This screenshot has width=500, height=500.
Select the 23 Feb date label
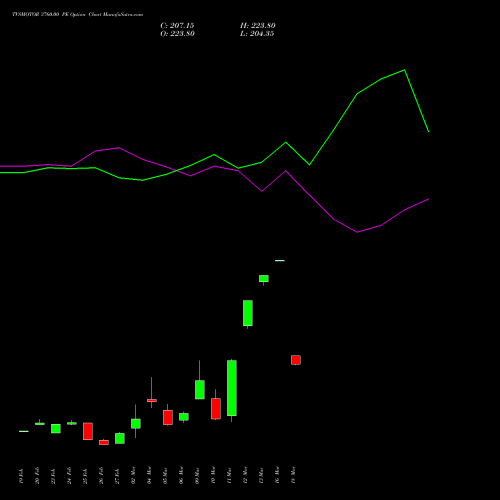coord(53,476)
